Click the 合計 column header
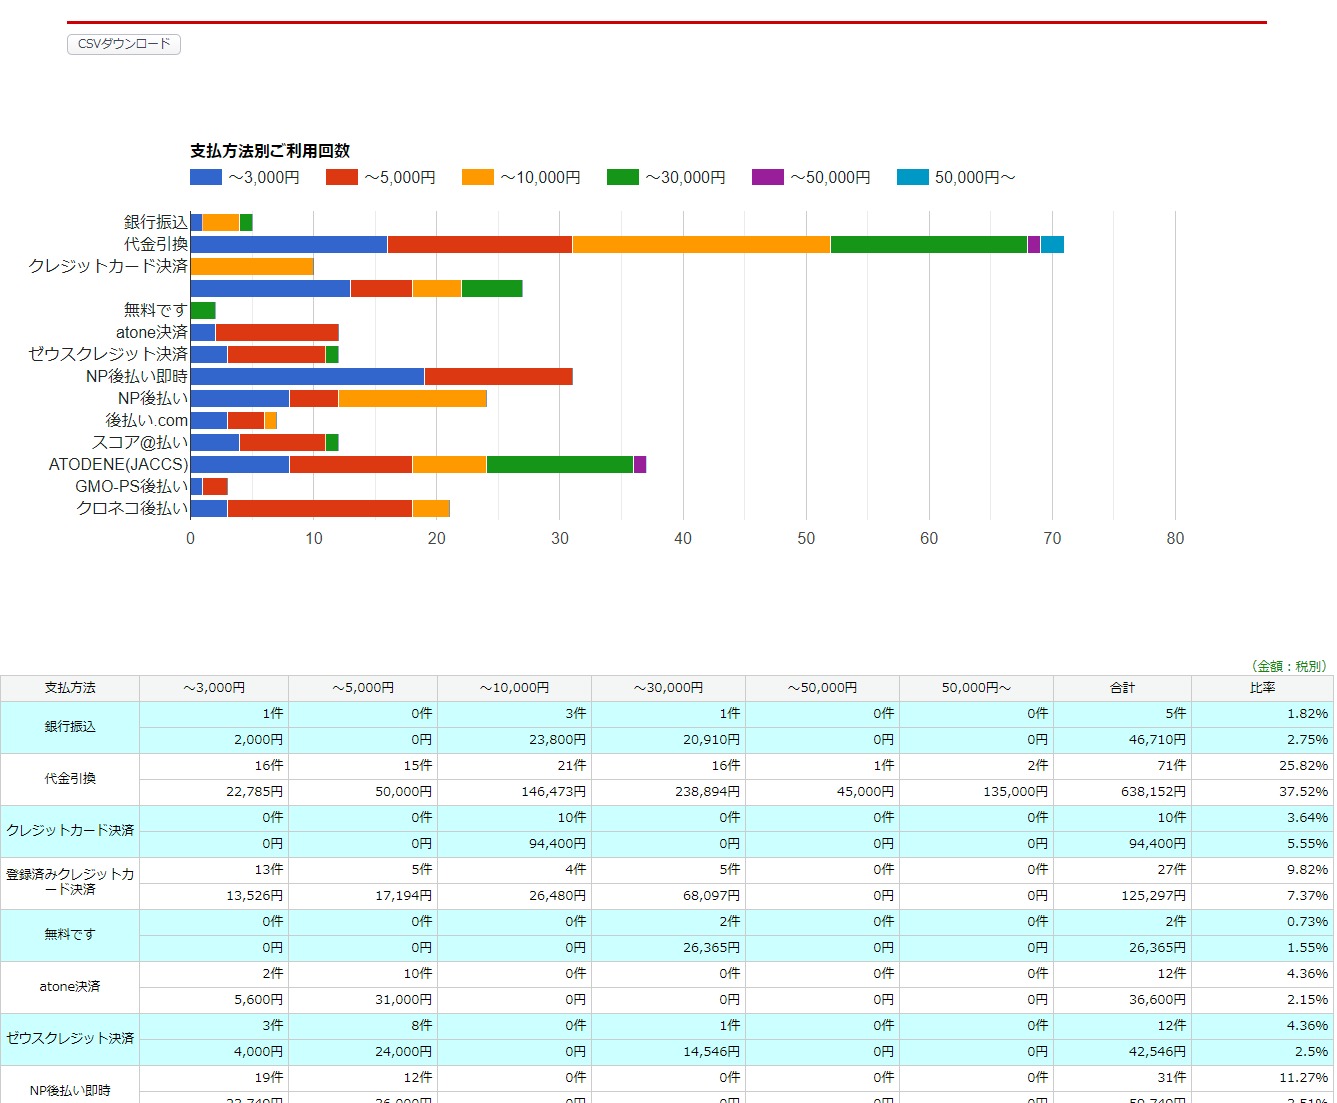The image size is (1337, 1103). pos(1122,688)
